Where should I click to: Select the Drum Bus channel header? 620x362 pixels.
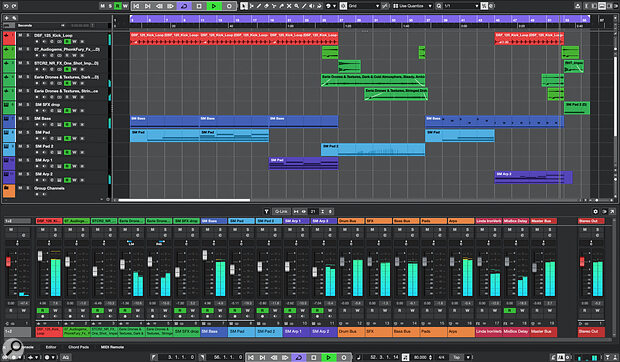pos(351,221)
